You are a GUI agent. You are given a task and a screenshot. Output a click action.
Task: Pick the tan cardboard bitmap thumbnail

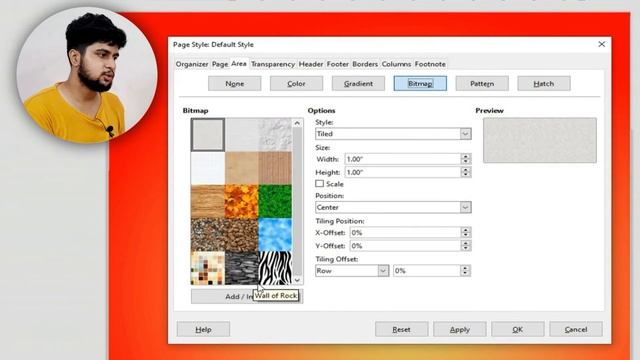pyautogui.click(x=241, y=168)
